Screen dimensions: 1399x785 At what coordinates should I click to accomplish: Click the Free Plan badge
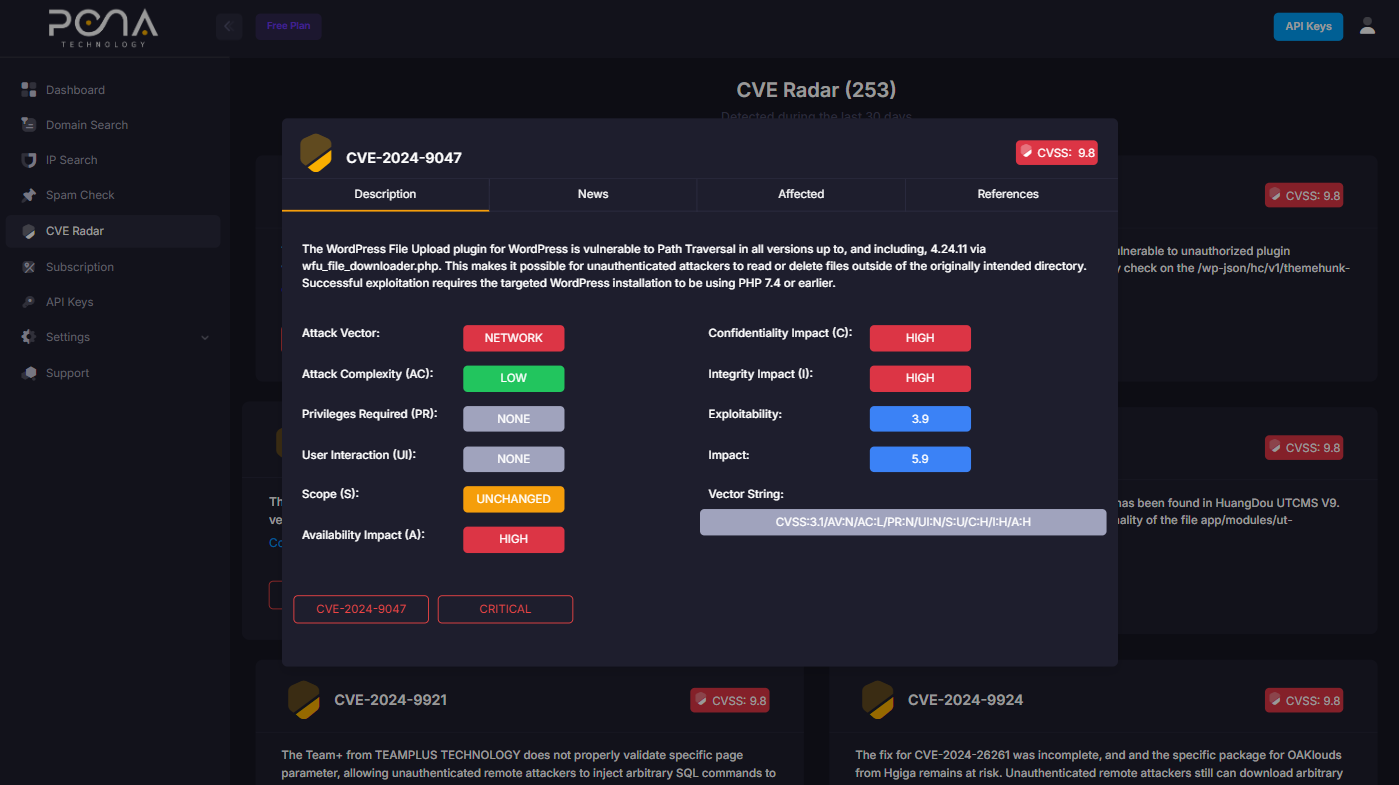[x=288, y=26]
